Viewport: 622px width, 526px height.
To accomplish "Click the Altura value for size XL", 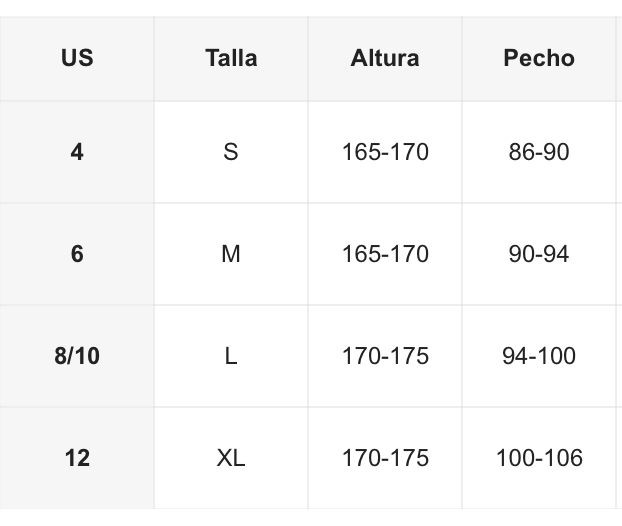I will tap(385, 458).
